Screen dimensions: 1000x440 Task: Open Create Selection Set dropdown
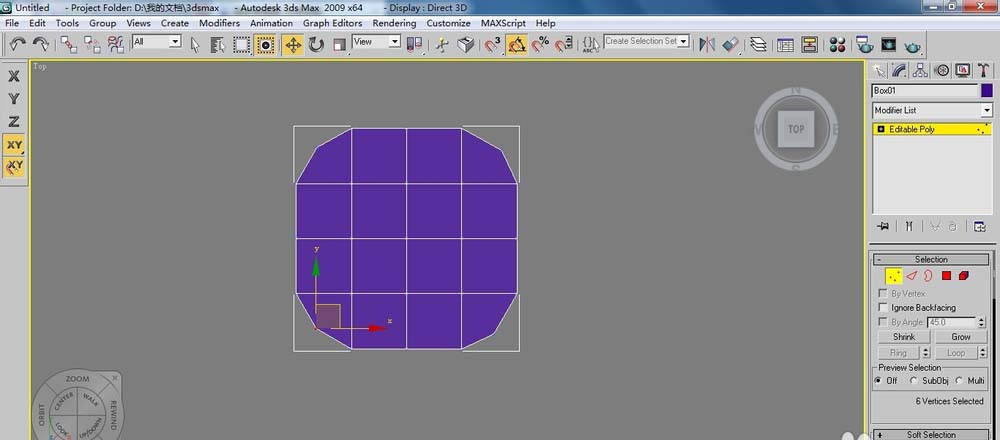tap(647, 41)
